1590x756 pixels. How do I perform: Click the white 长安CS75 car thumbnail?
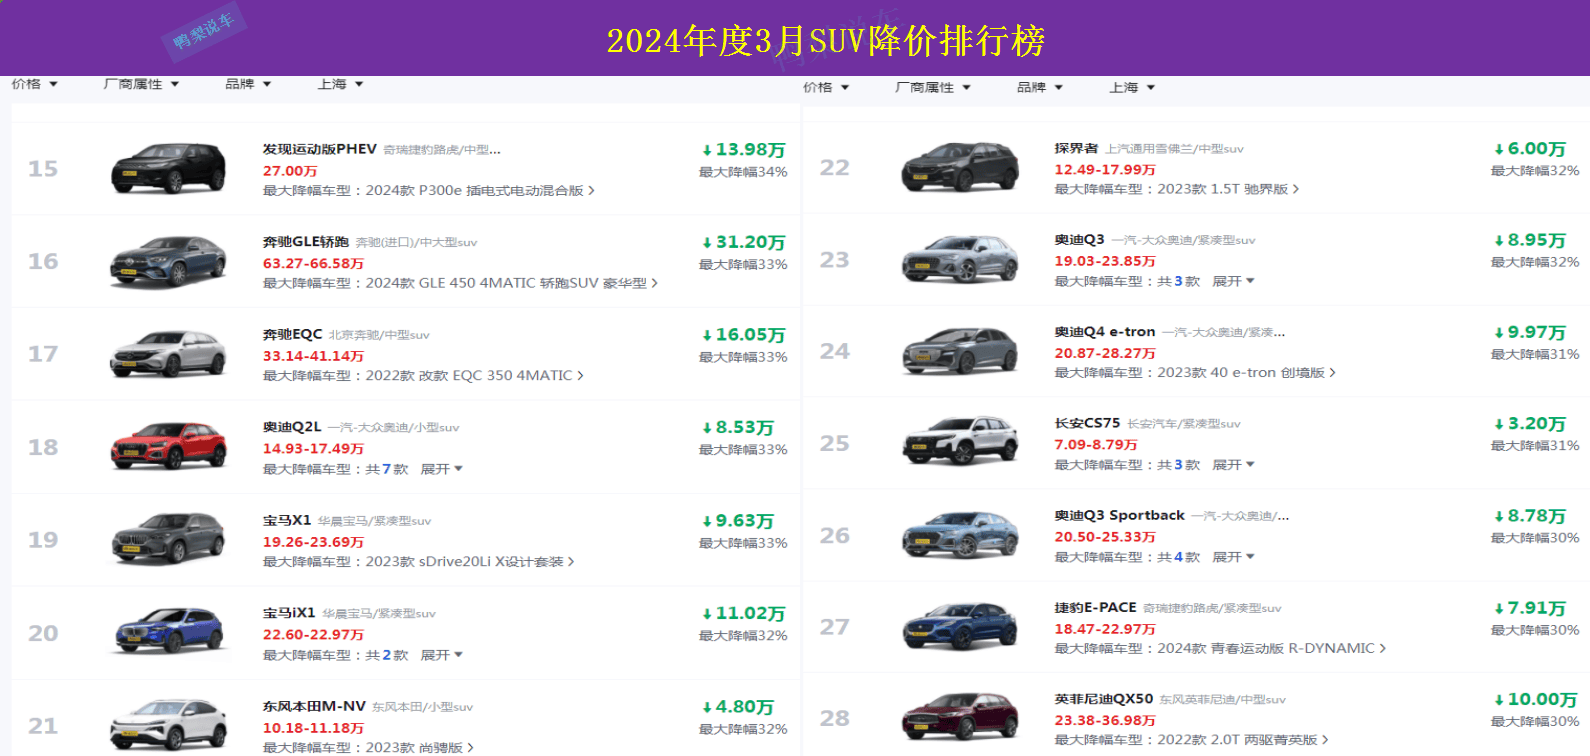click(960, 443)
